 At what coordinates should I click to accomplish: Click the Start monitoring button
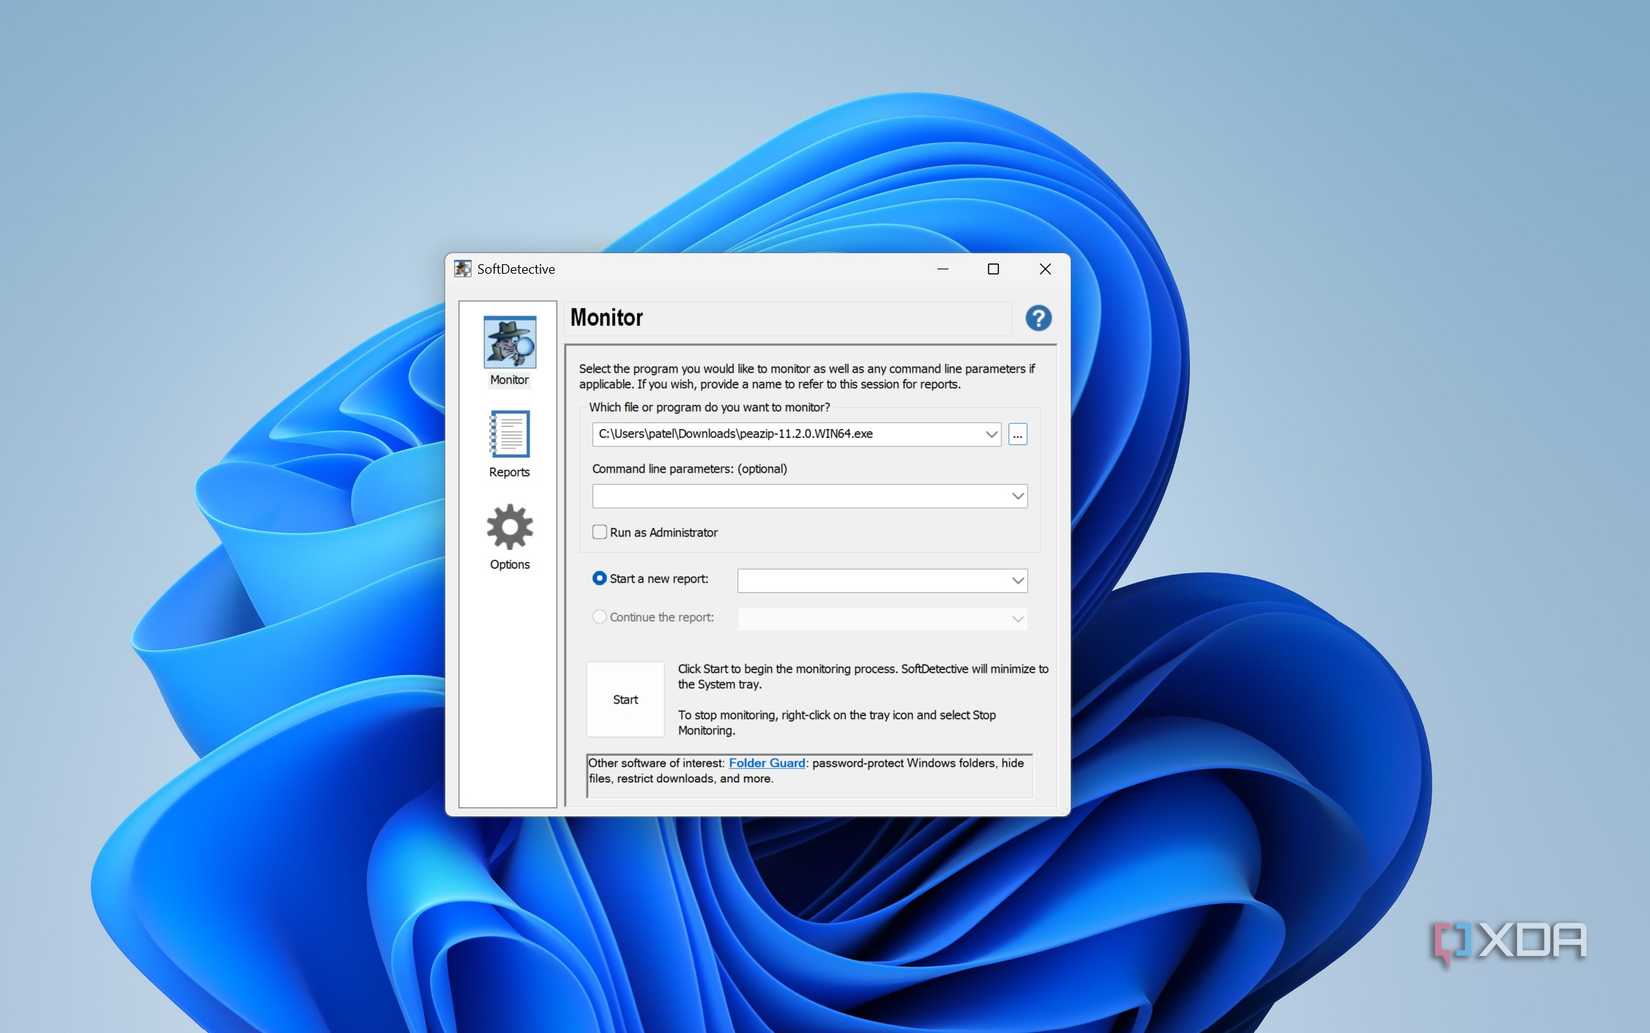click(625, 699)
